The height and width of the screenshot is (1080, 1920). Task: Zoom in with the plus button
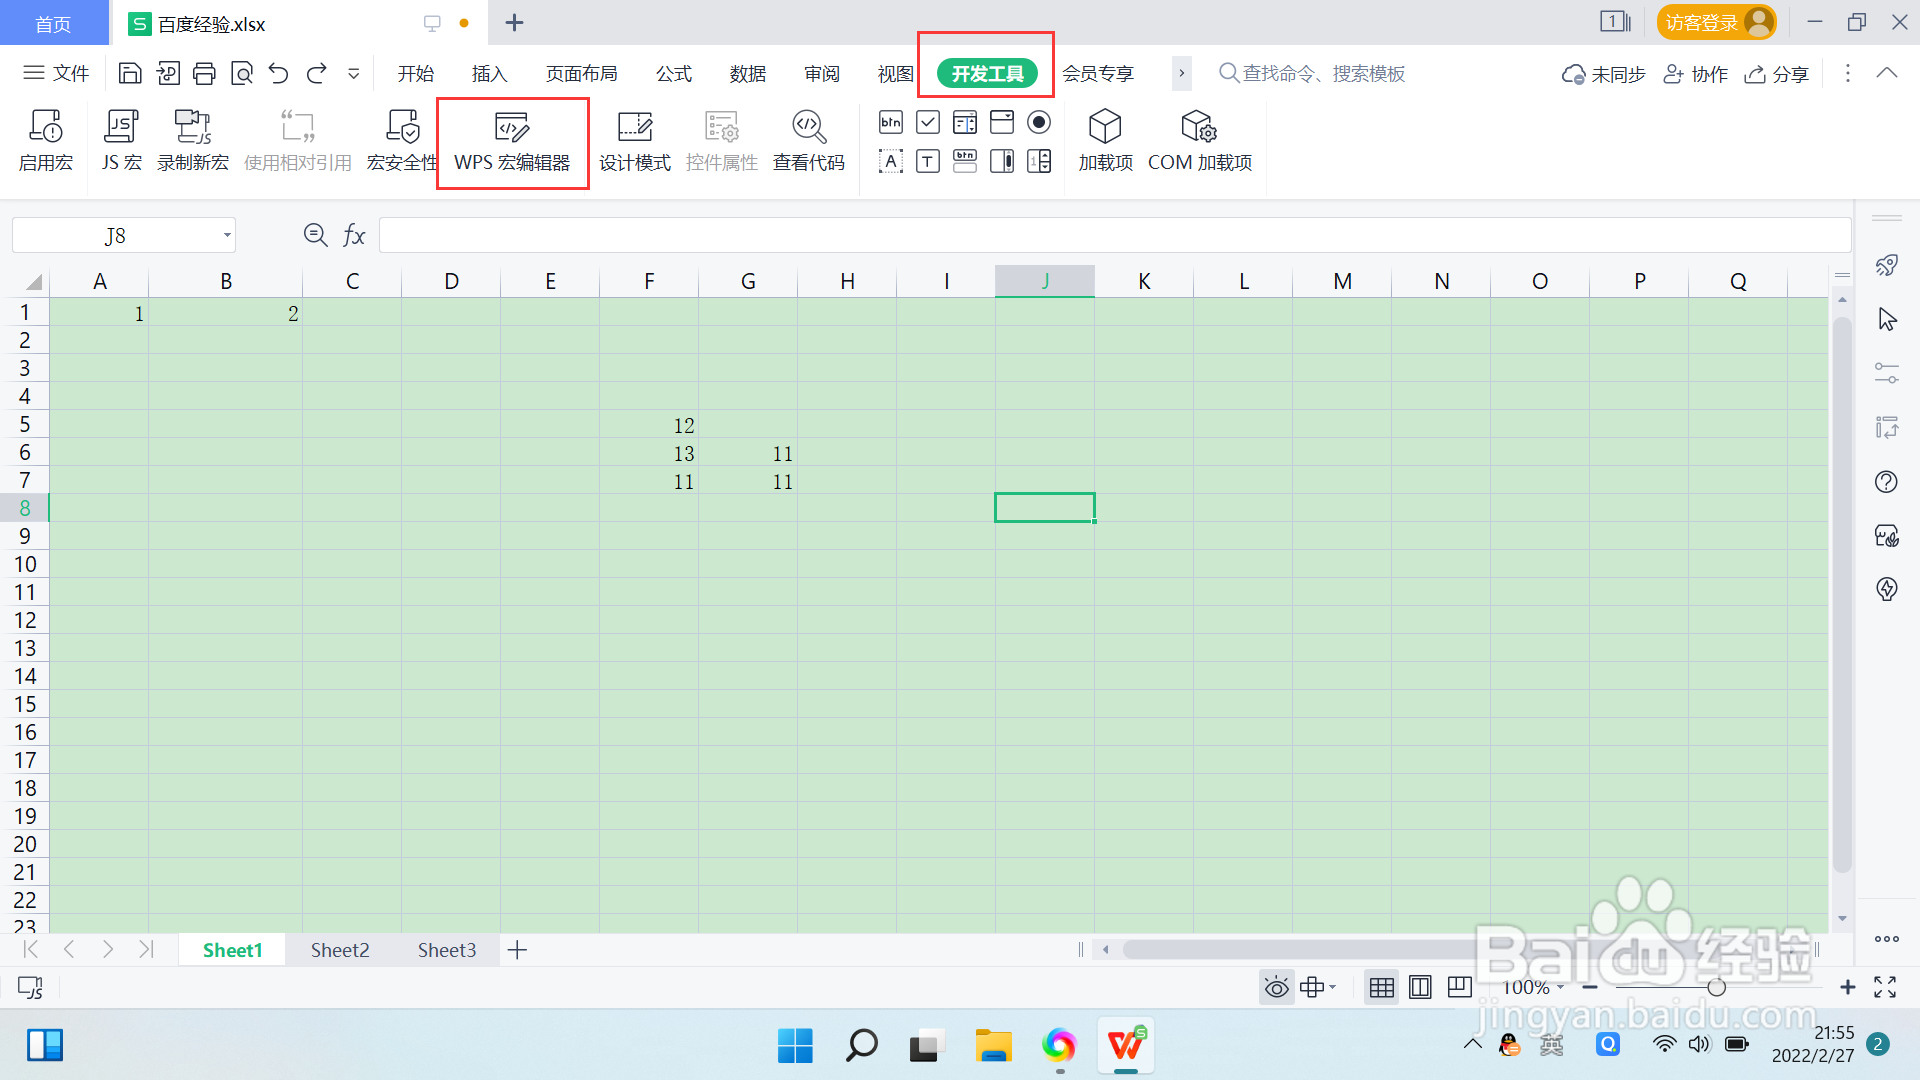(1848, 988)
